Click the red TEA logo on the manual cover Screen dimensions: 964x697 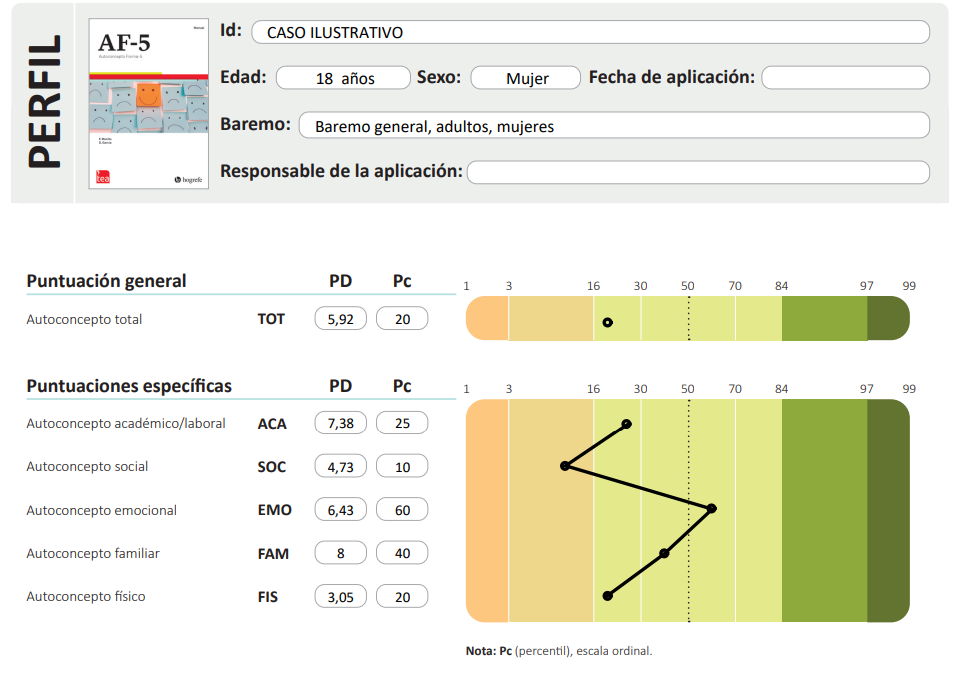101,176
